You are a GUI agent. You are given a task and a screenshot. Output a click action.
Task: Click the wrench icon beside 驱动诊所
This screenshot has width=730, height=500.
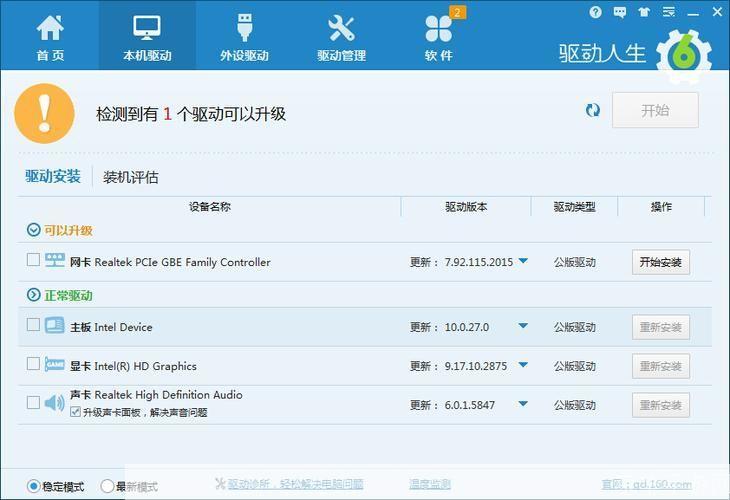click(x=220, y=484)
